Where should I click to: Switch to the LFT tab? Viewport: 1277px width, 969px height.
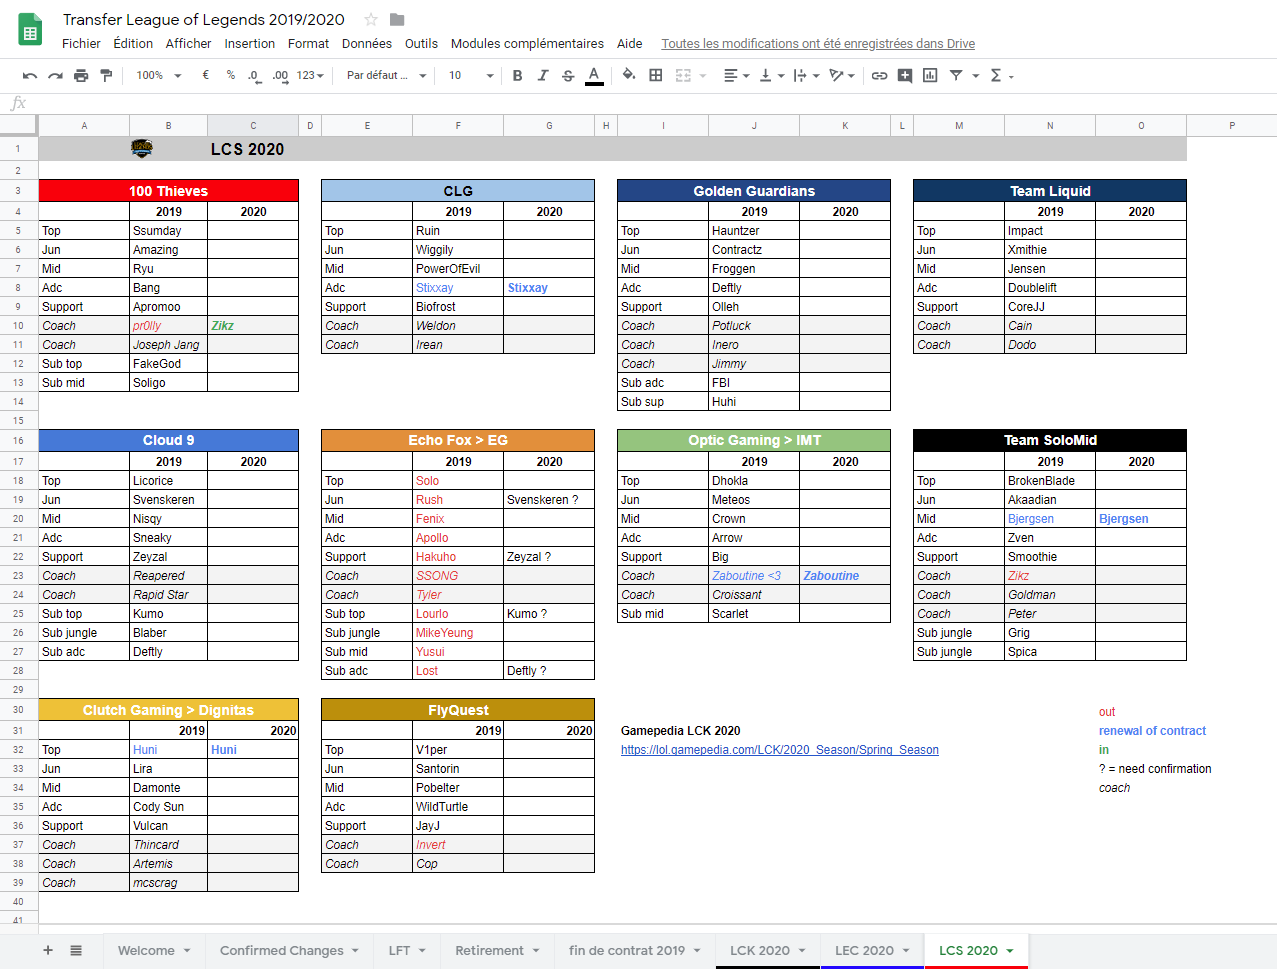(407, 951)
